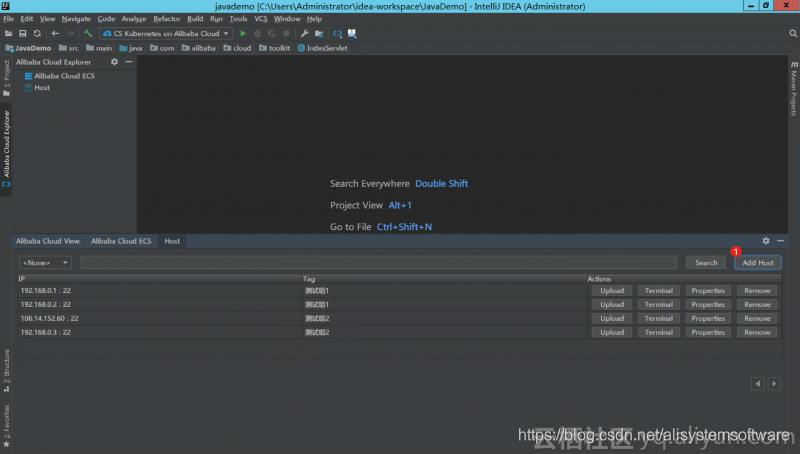This screenshot has width=800, height=454.
Task: Open the Favorites side tool window tab
Action: [x=6, y=425]
